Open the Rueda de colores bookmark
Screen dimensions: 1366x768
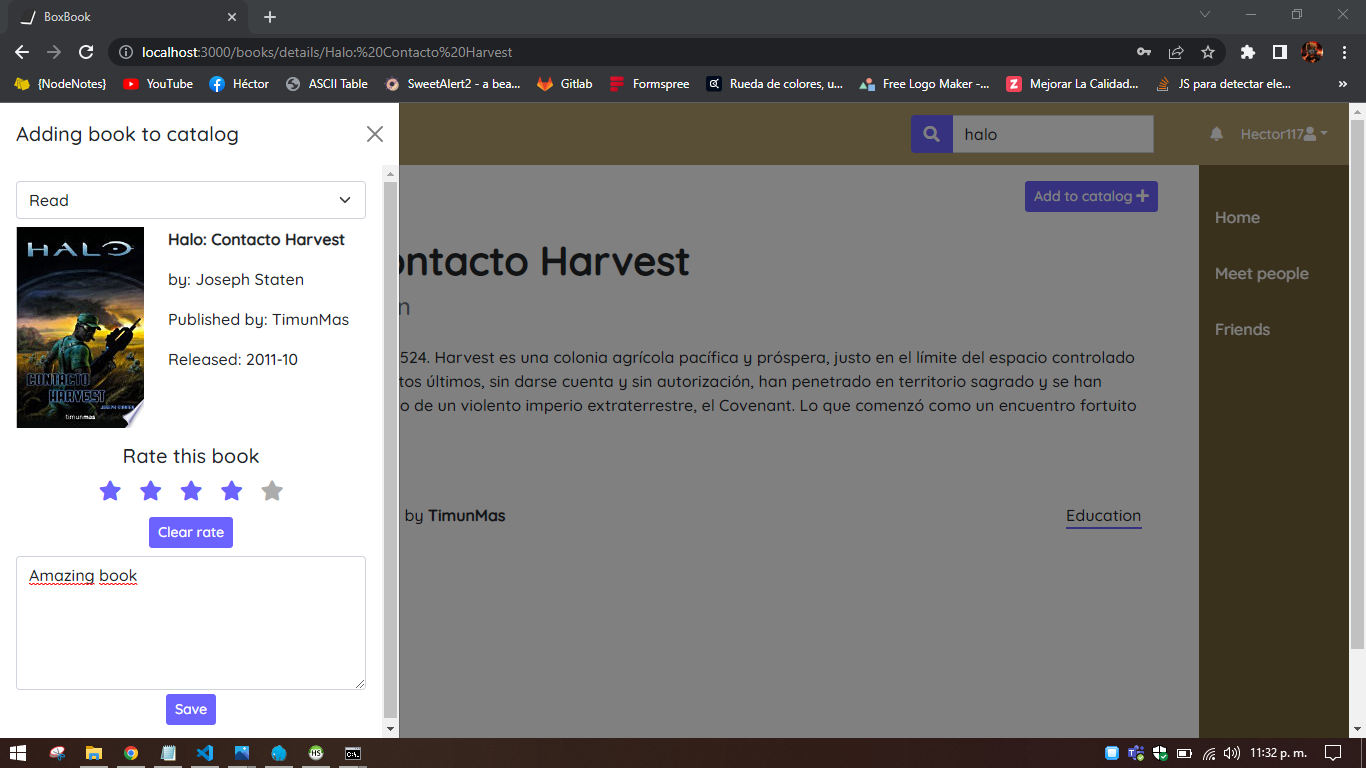click(775, 84)
